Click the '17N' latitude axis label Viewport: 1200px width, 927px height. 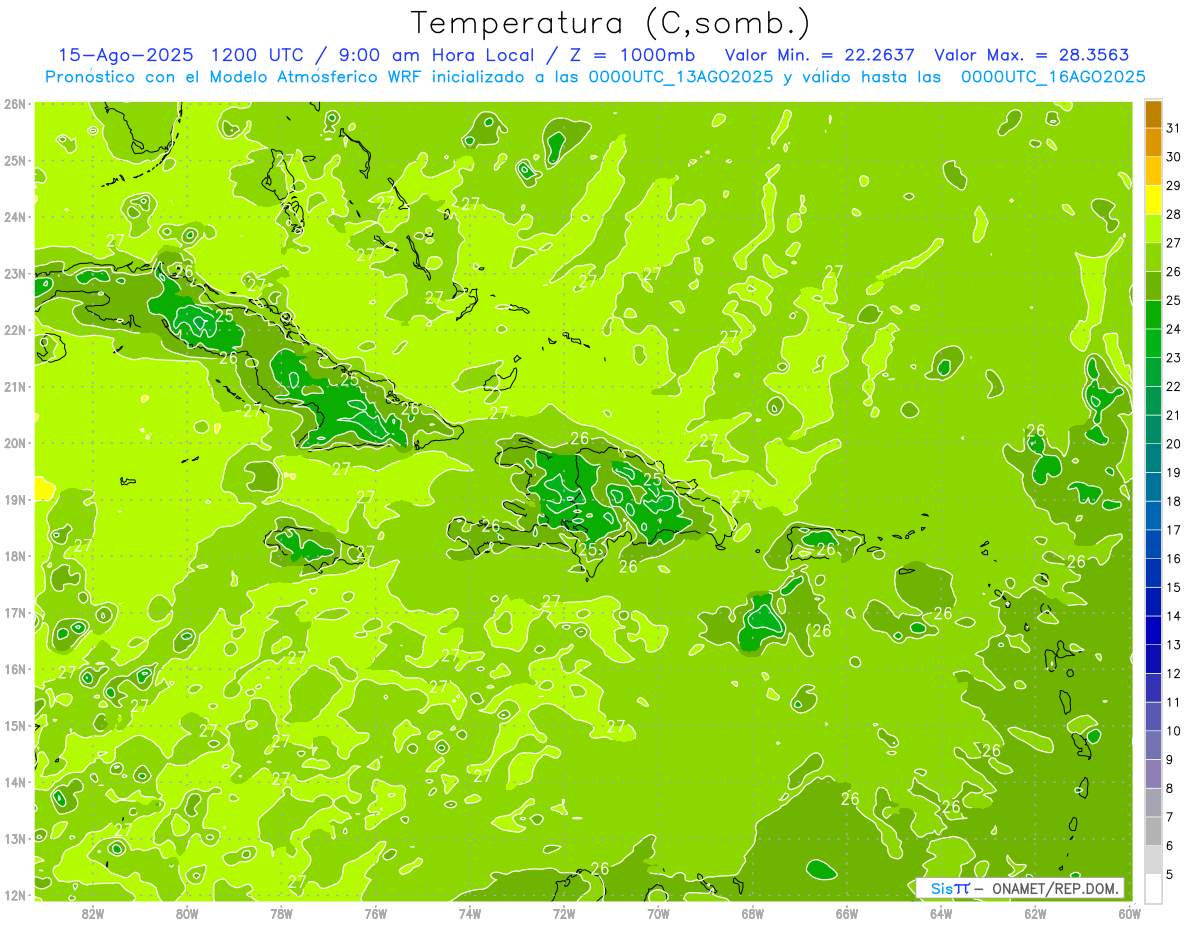click(14, 612)
